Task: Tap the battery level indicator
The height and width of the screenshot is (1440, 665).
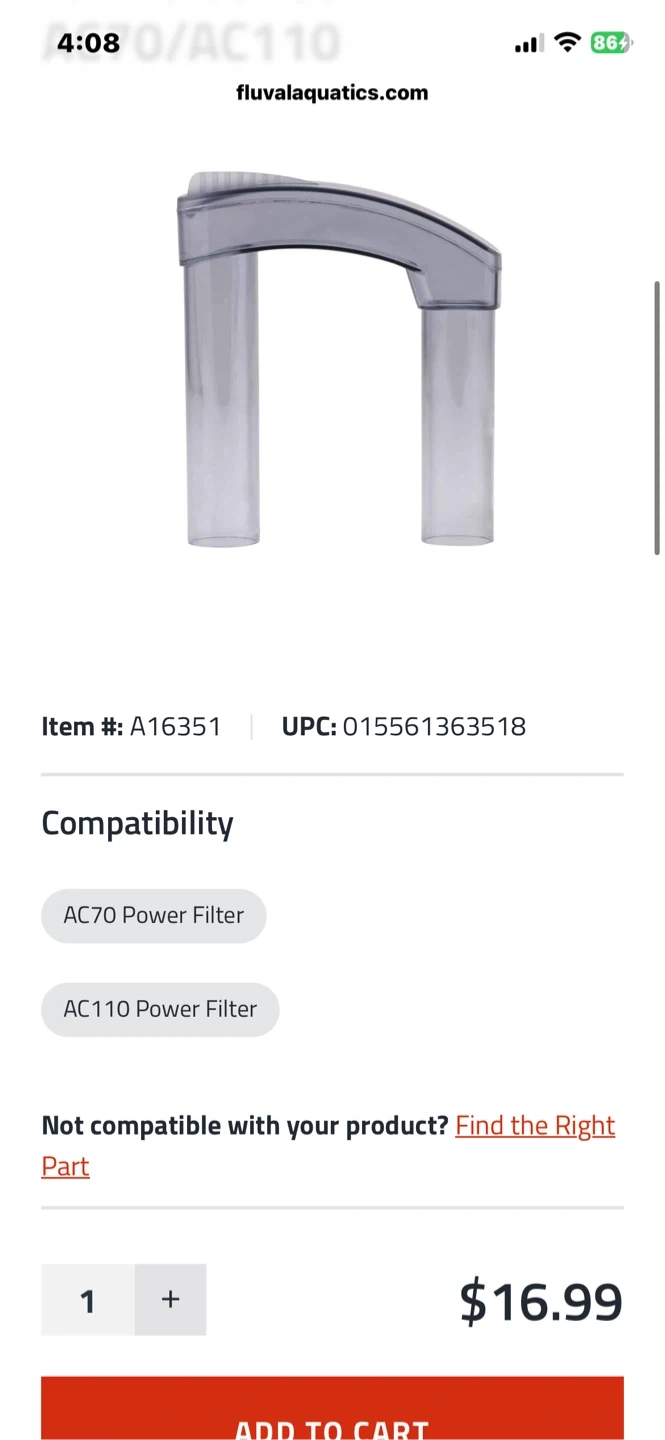Action: 610,43
